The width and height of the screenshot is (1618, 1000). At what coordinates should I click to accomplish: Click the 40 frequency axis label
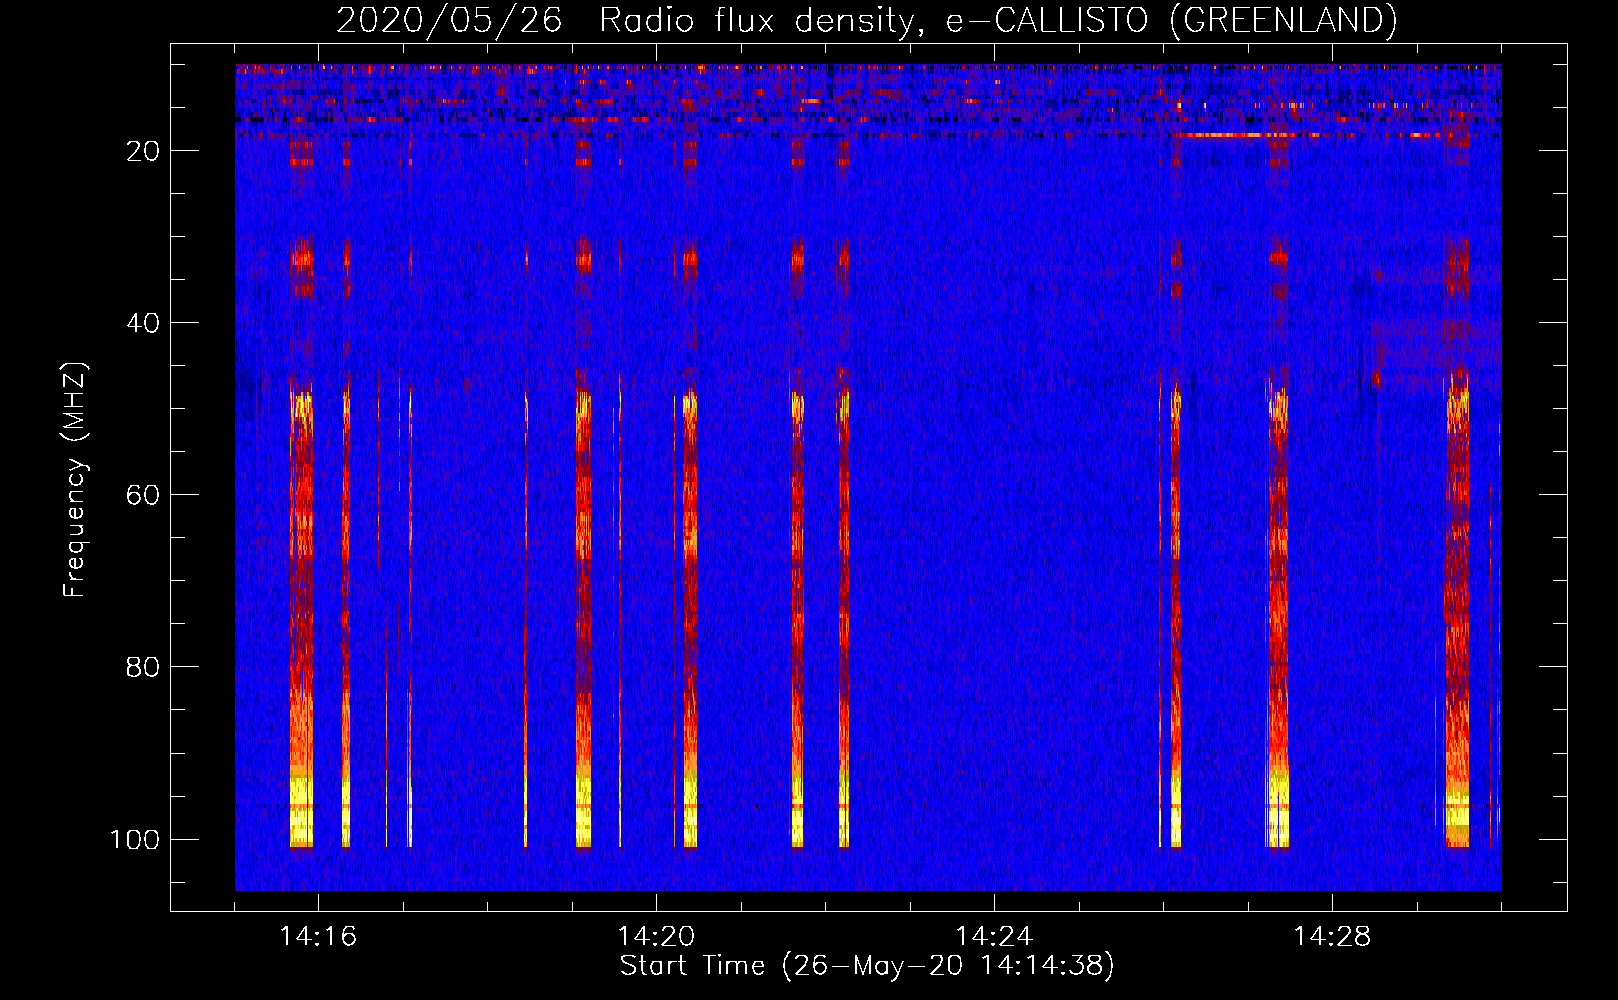143,323
